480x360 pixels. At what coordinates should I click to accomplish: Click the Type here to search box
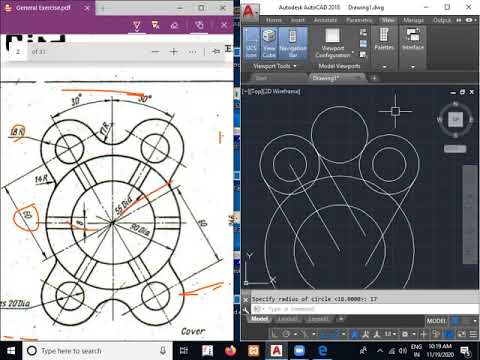97,351
